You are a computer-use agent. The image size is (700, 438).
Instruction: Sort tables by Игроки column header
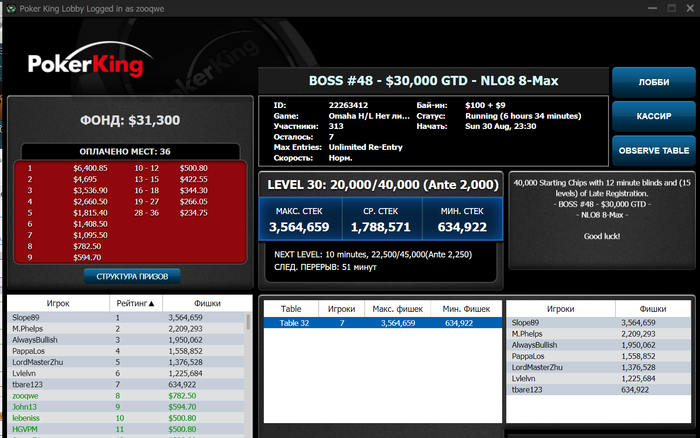(x=342, y=309)
